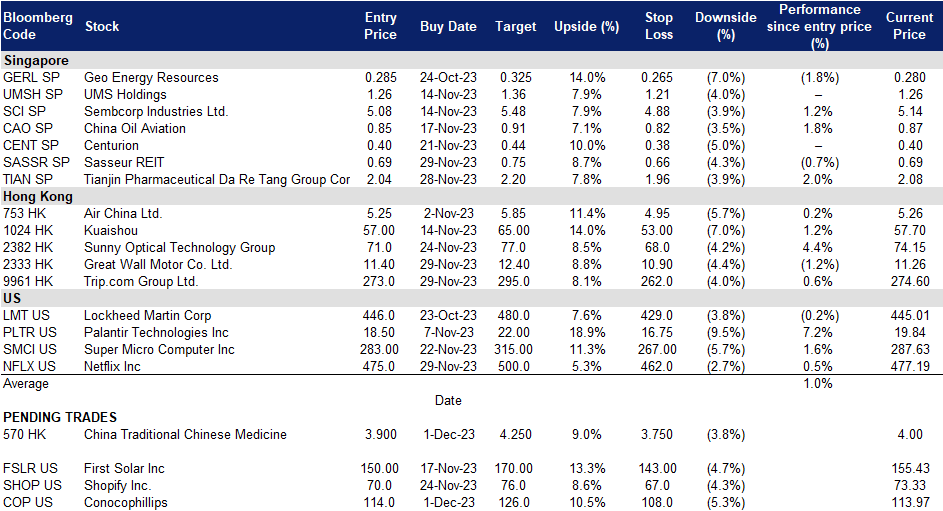This screenshot has width=943, height=511.
Task: Click the 'SASSR SP' code cell
Action: tap(36, 162)
